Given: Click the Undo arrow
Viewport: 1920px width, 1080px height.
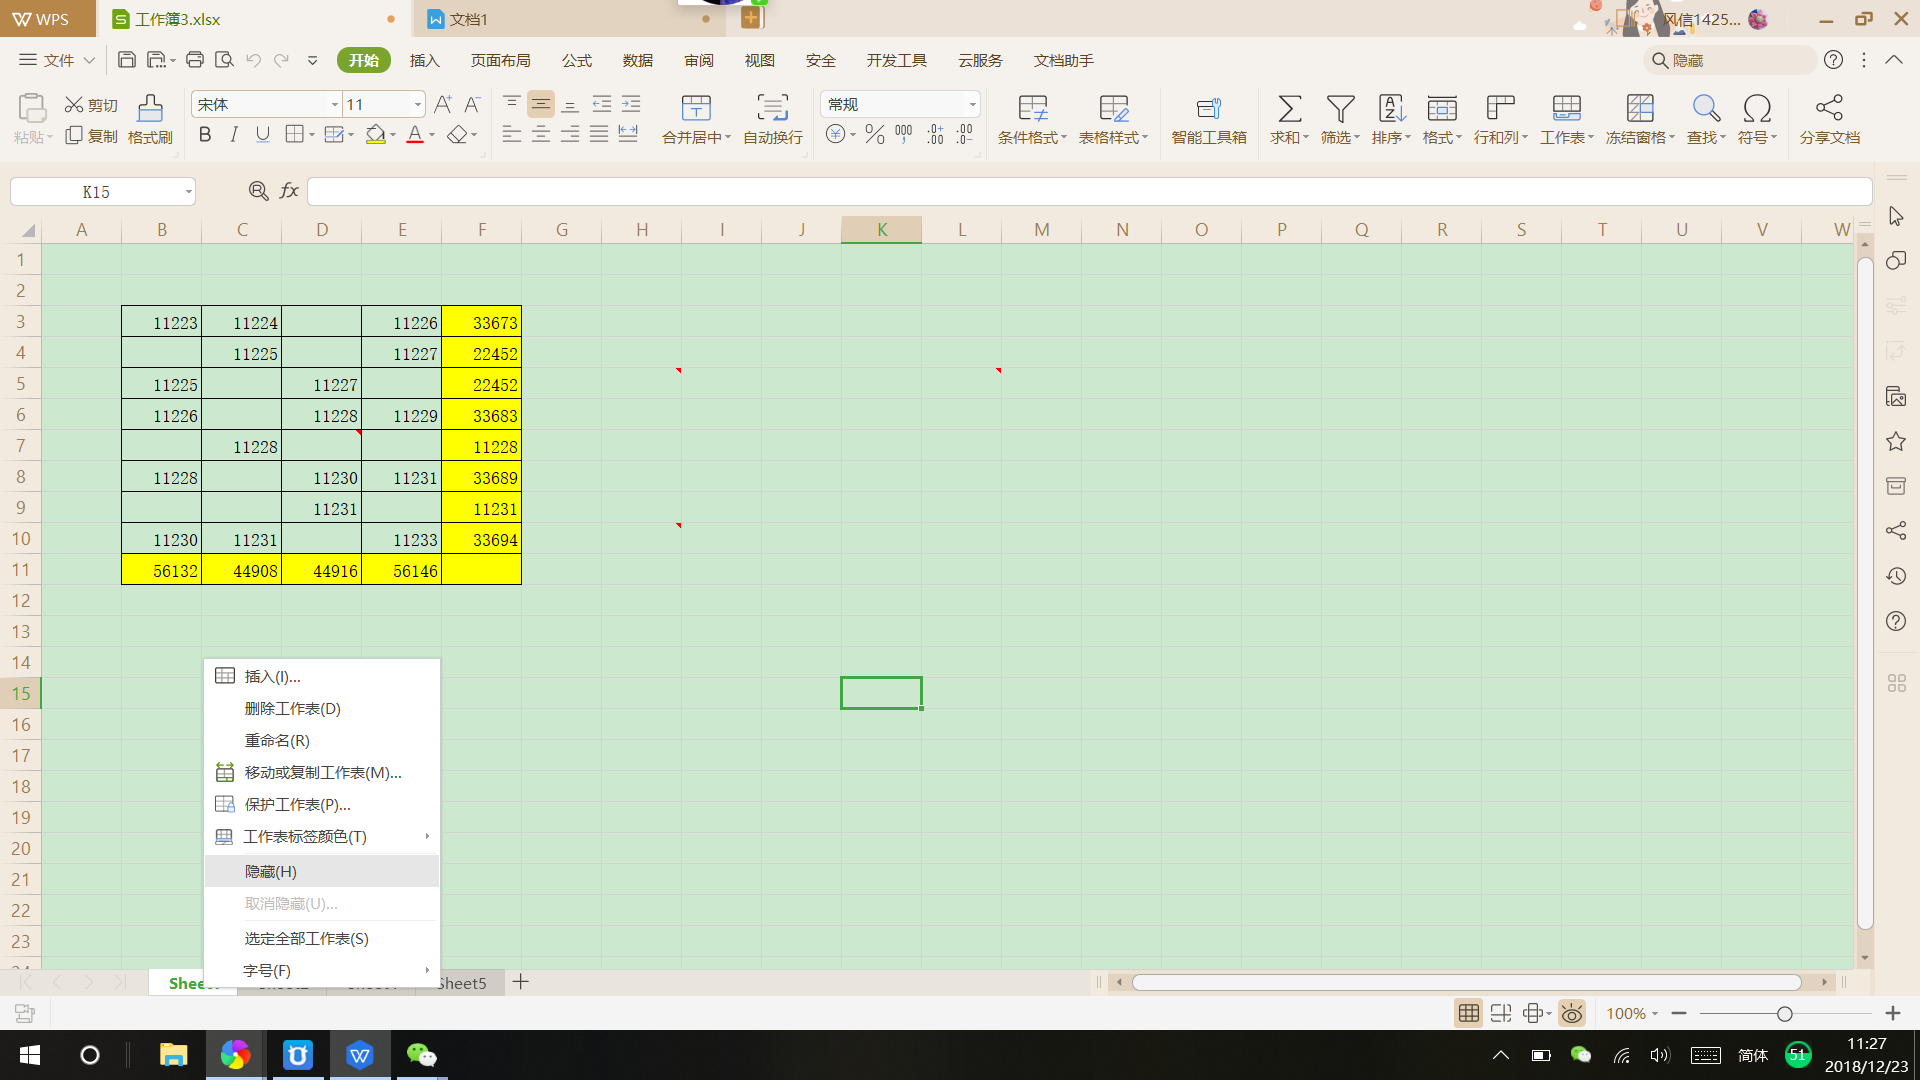Looking at the screenshot, I should 253,60.
